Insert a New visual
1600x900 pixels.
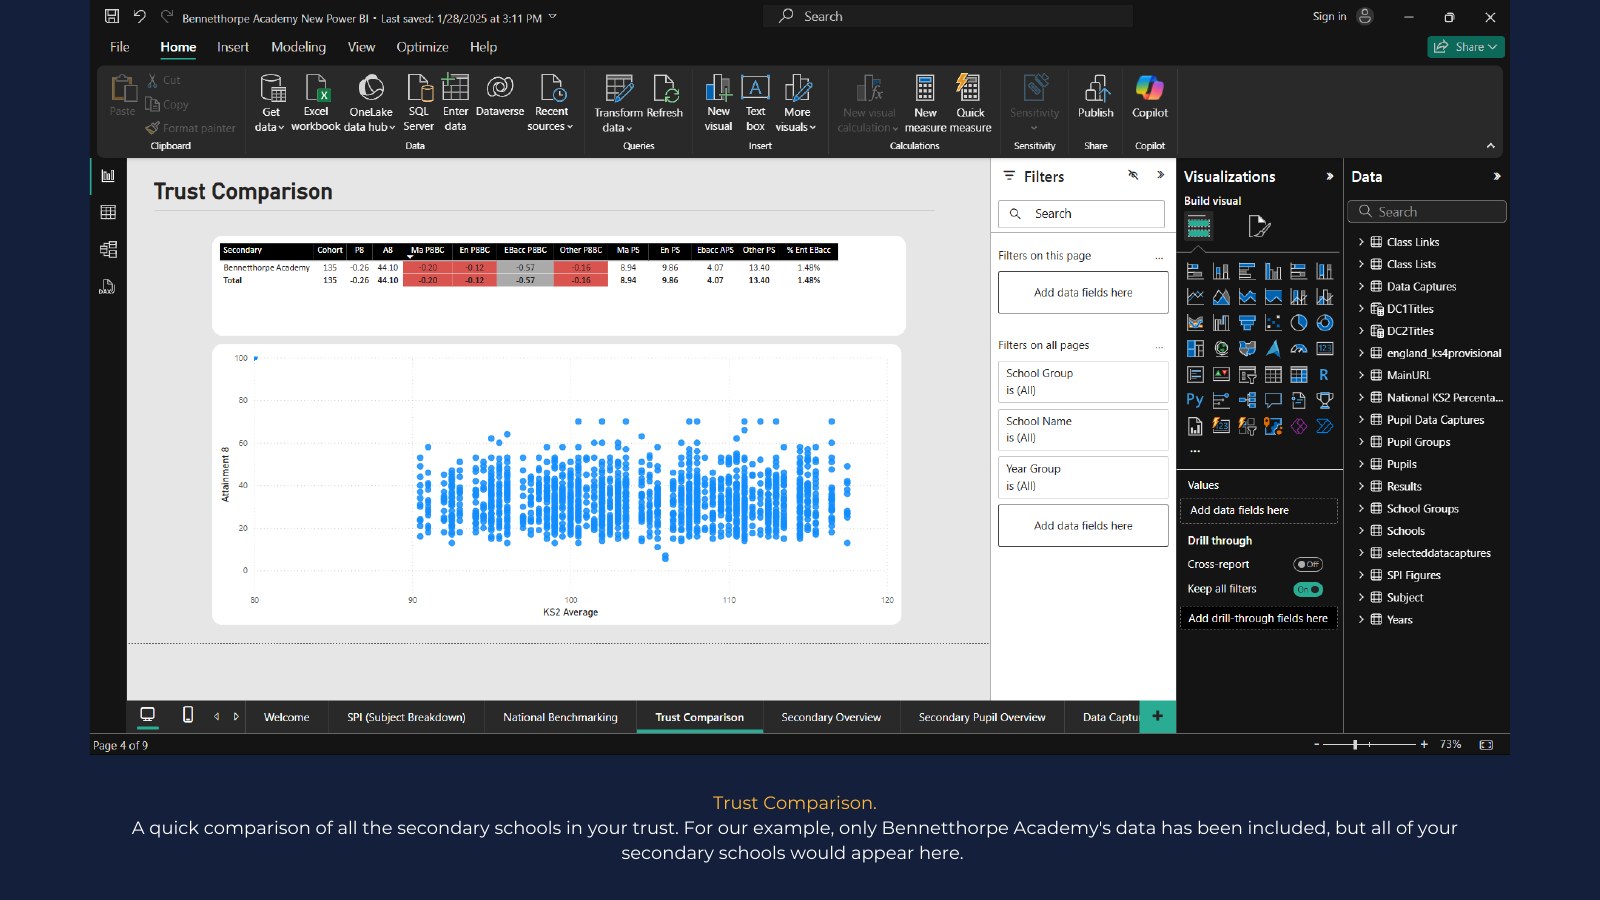[718, 102]
